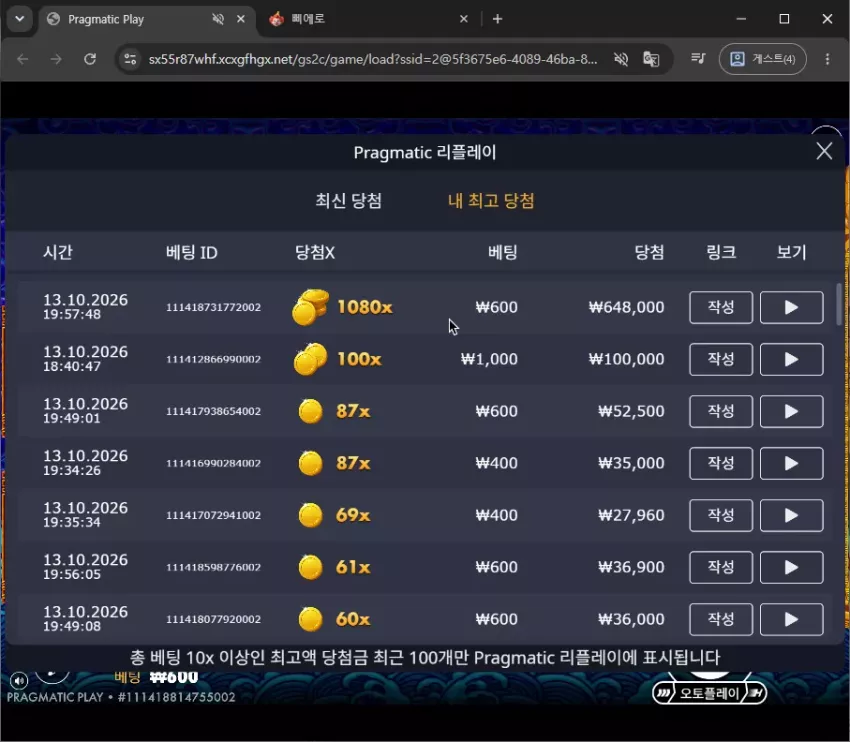Open the 오토플레이 autoplay button
Screen dimensions: 850x742
710,693
